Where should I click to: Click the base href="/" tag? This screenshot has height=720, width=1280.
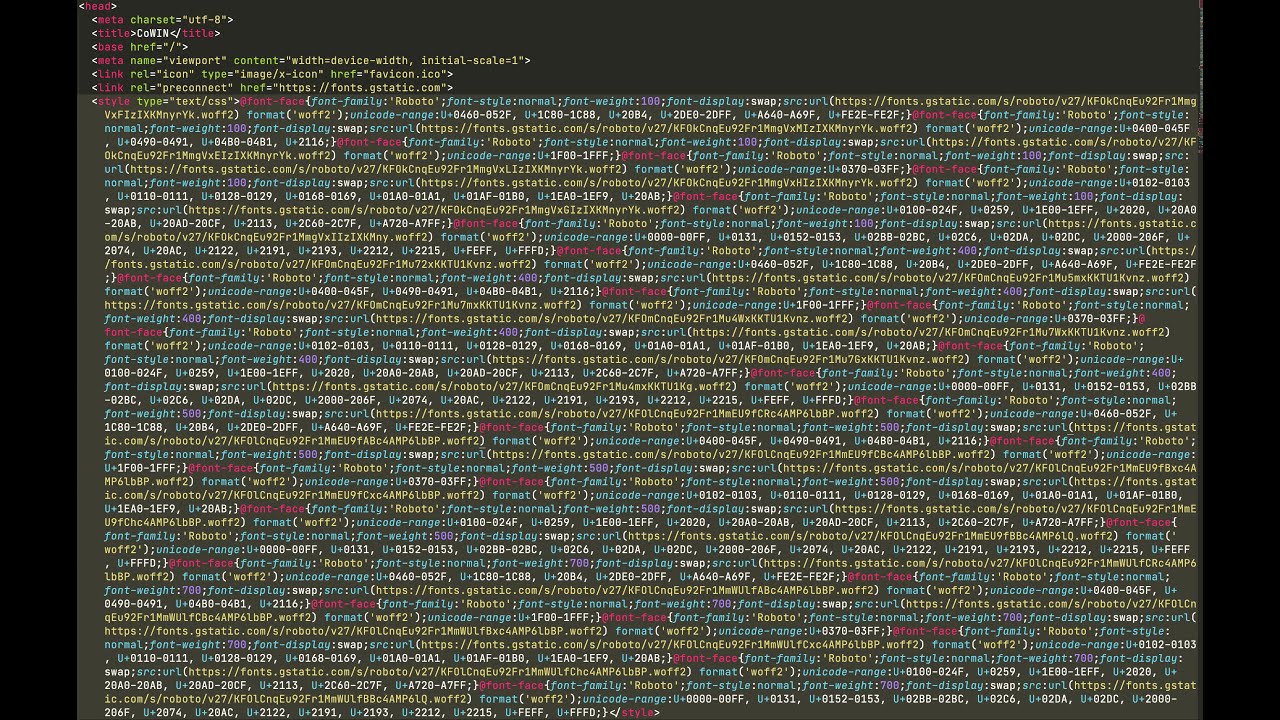pos(140,47)
